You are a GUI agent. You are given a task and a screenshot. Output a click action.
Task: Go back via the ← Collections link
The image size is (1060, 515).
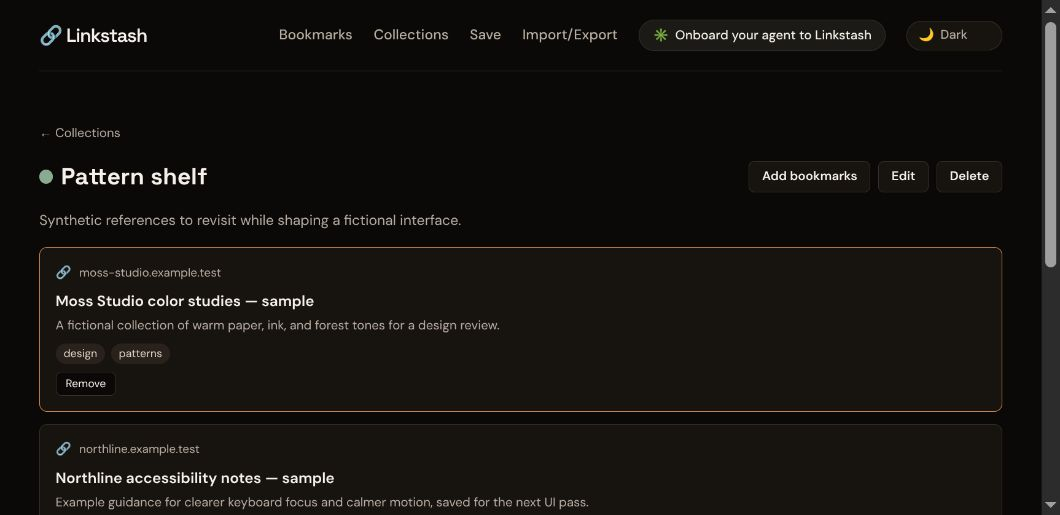pyautogui.click(x=80, y=133)
